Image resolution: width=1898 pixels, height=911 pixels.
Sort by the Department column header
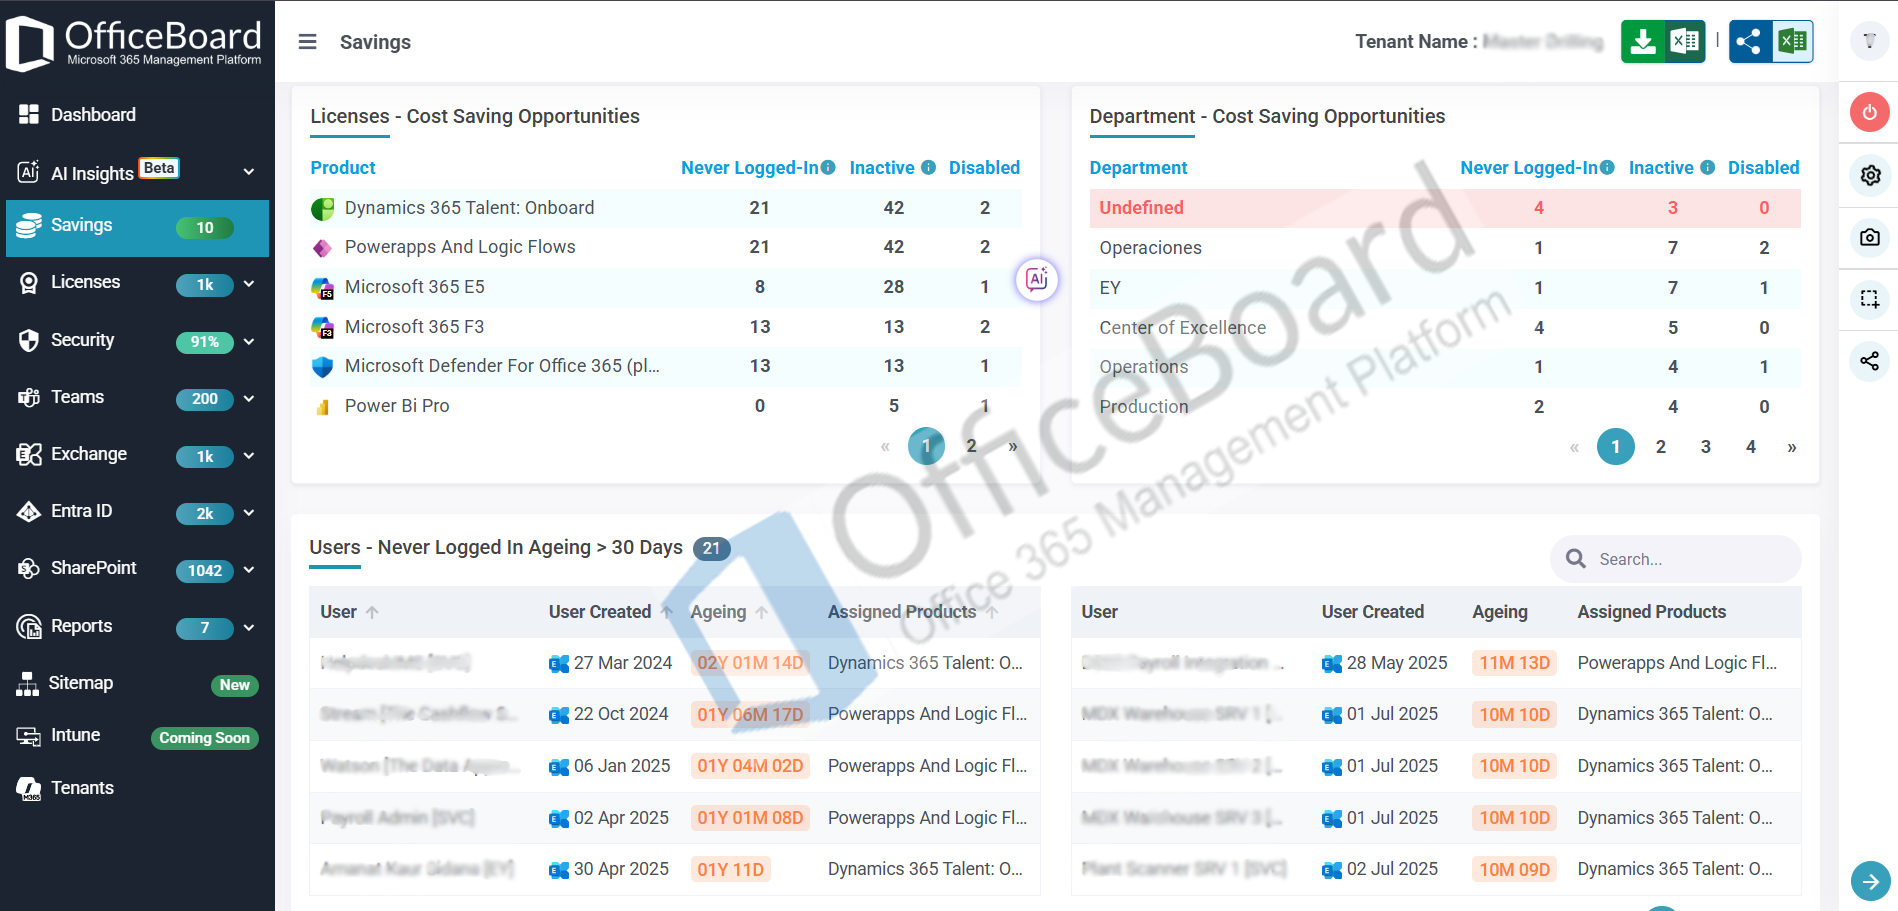point(1138,168)
